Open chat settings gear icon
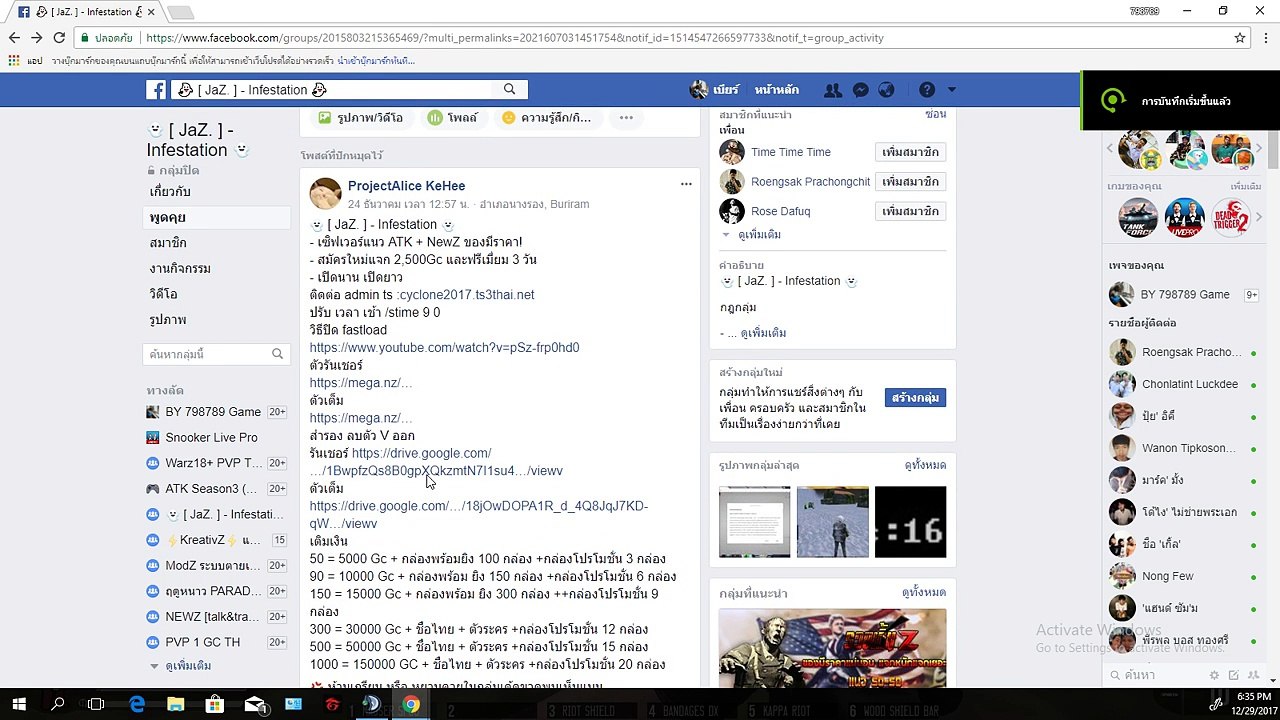Image resolution: width=1280 pixels, height=720 pixels. point(1214,675)
